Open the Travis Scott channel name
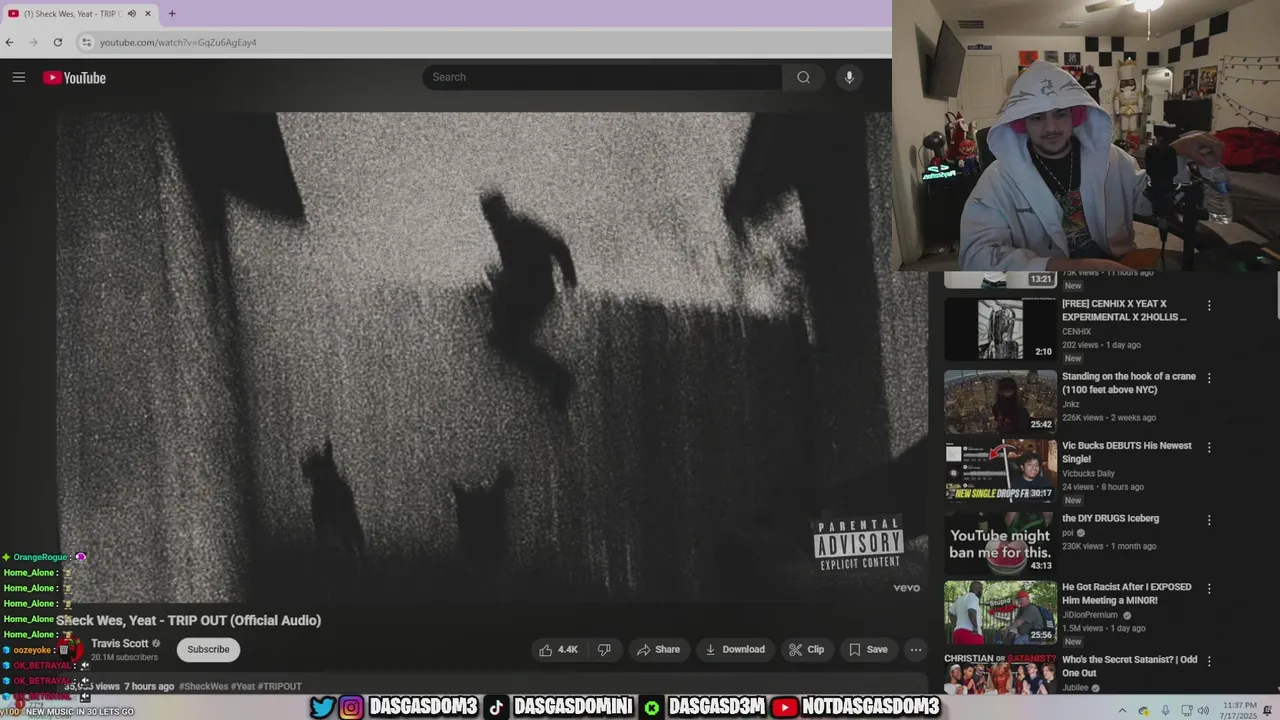 [x=119, y=643]
